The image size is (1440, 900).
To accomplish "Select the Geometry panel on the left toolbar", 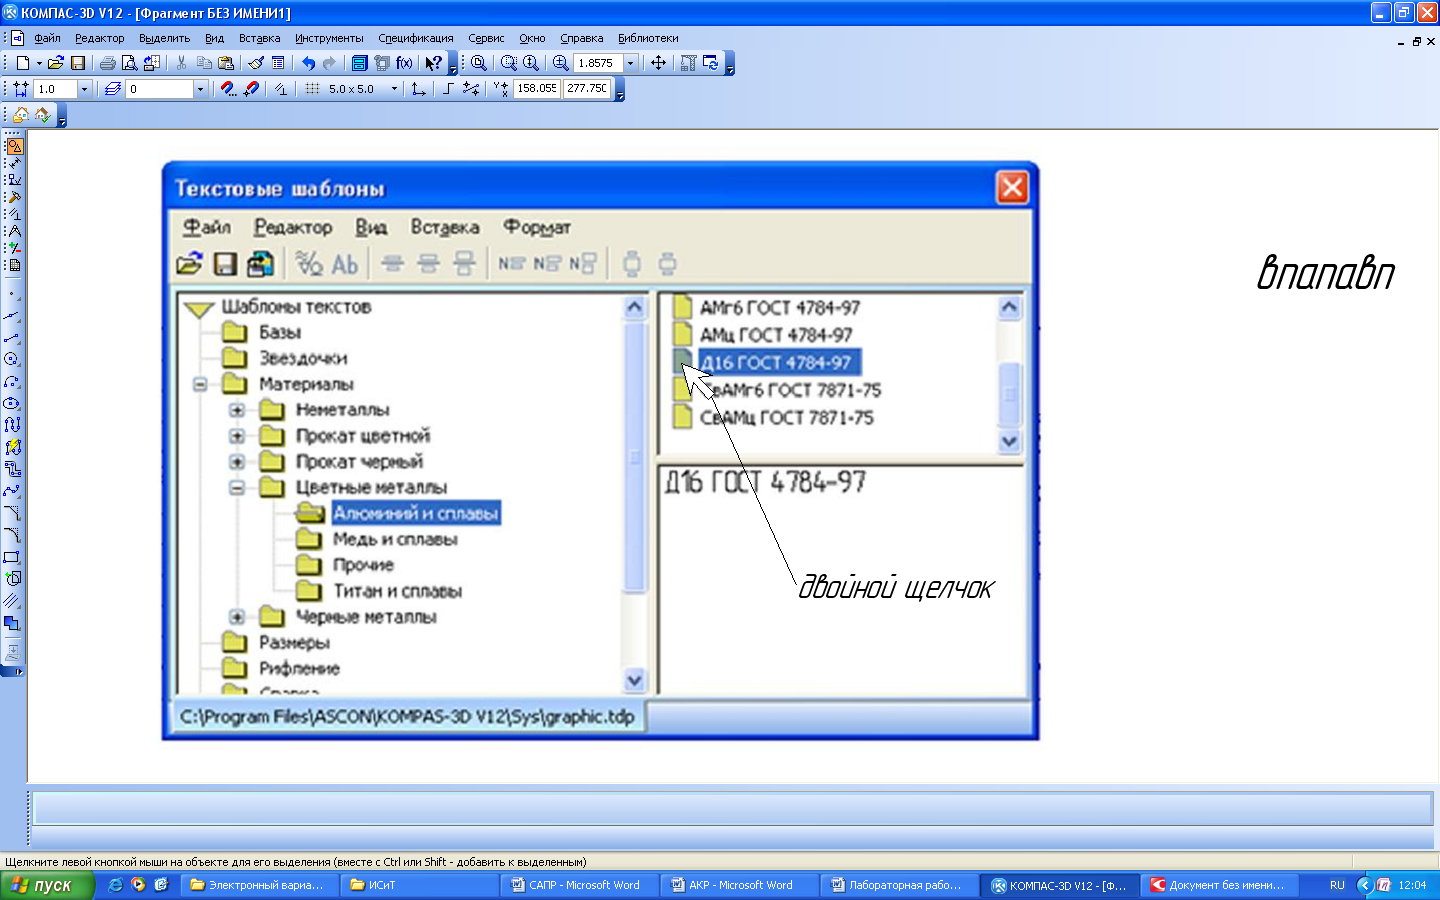I will point(14,146).
